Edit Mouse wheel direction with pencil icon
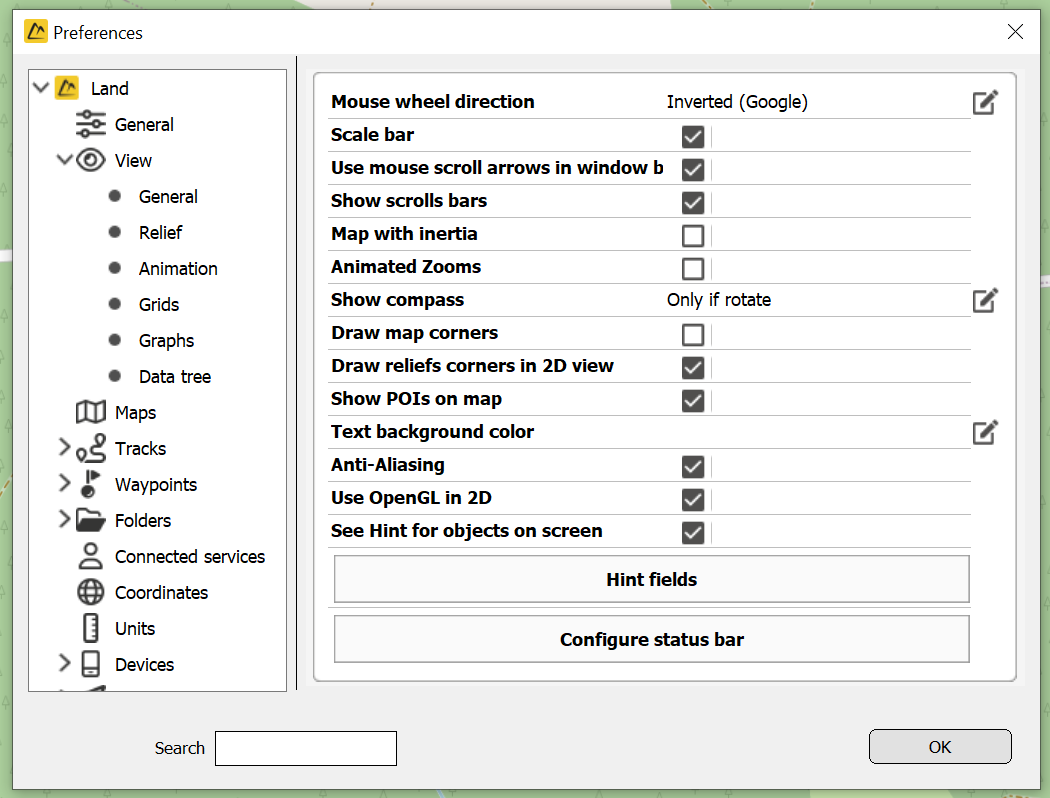 985,101
